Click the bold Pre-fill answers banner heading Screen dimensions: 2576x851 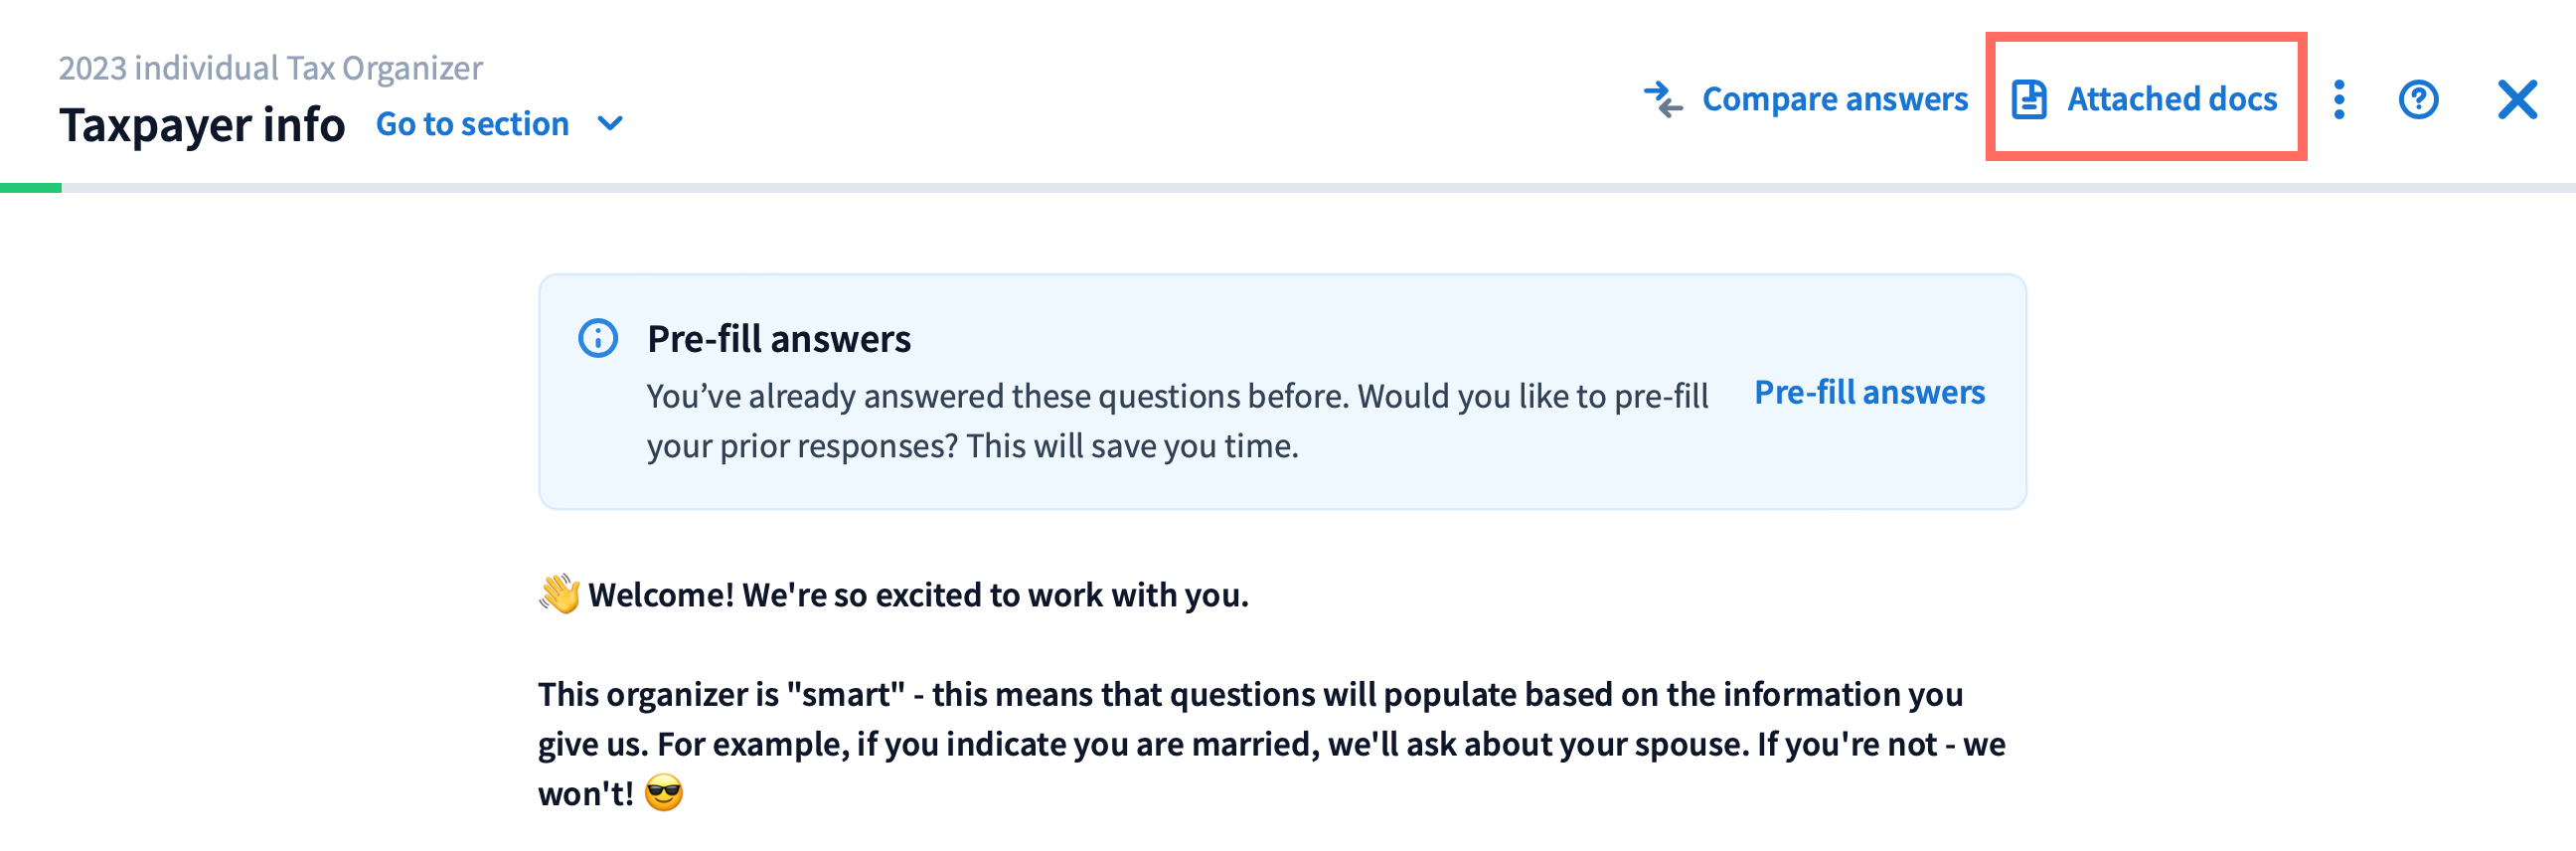click(778, 339)
